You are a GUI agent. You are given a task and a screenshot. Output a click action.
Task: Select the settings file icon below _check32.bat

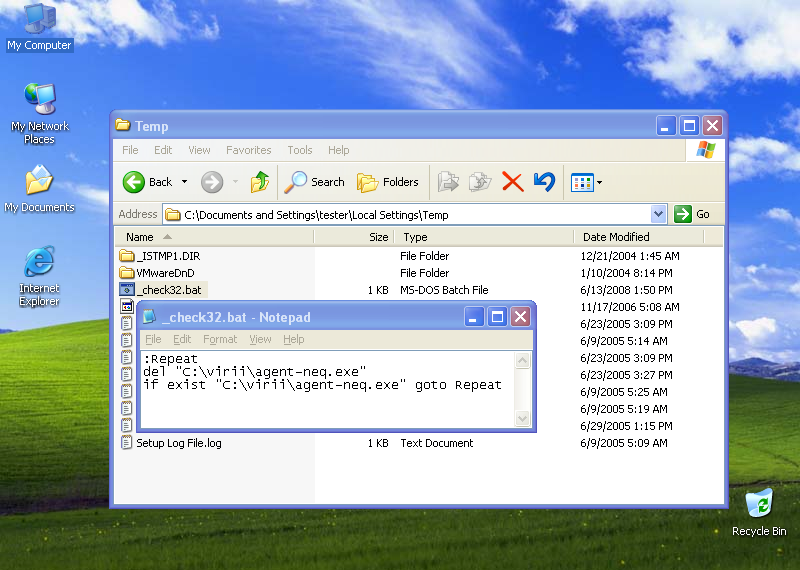(x=127, y=306)
